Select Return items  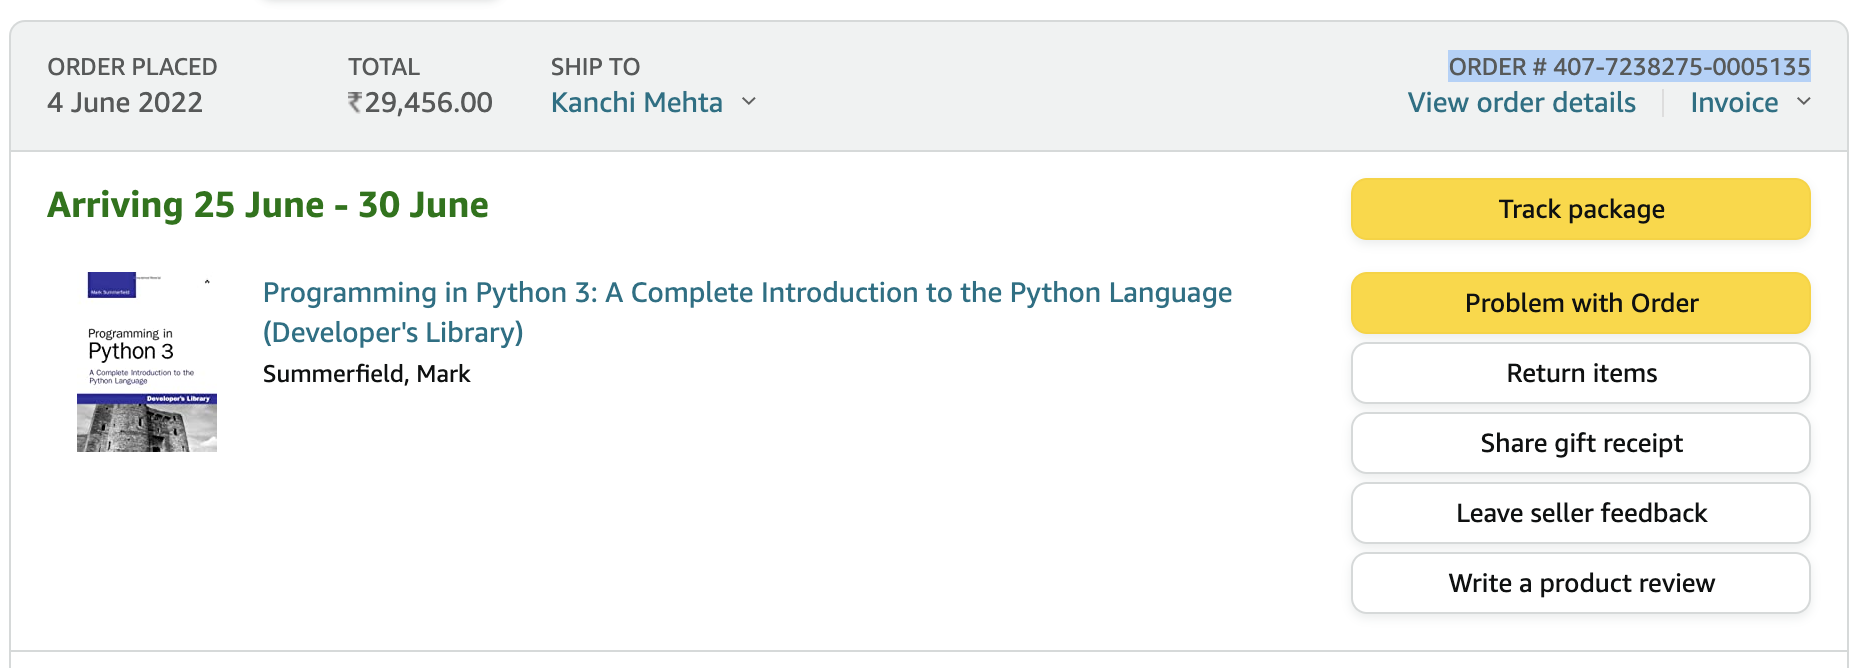[x=1580, y=373]
